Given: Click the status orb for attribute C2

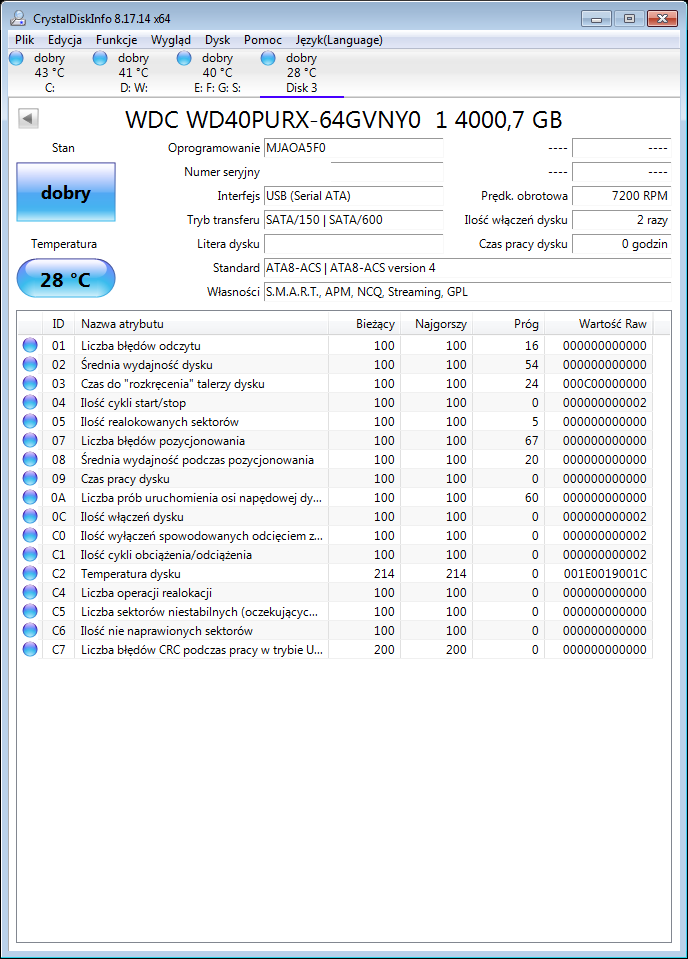Looking at the screenshot, I should 30,573.
